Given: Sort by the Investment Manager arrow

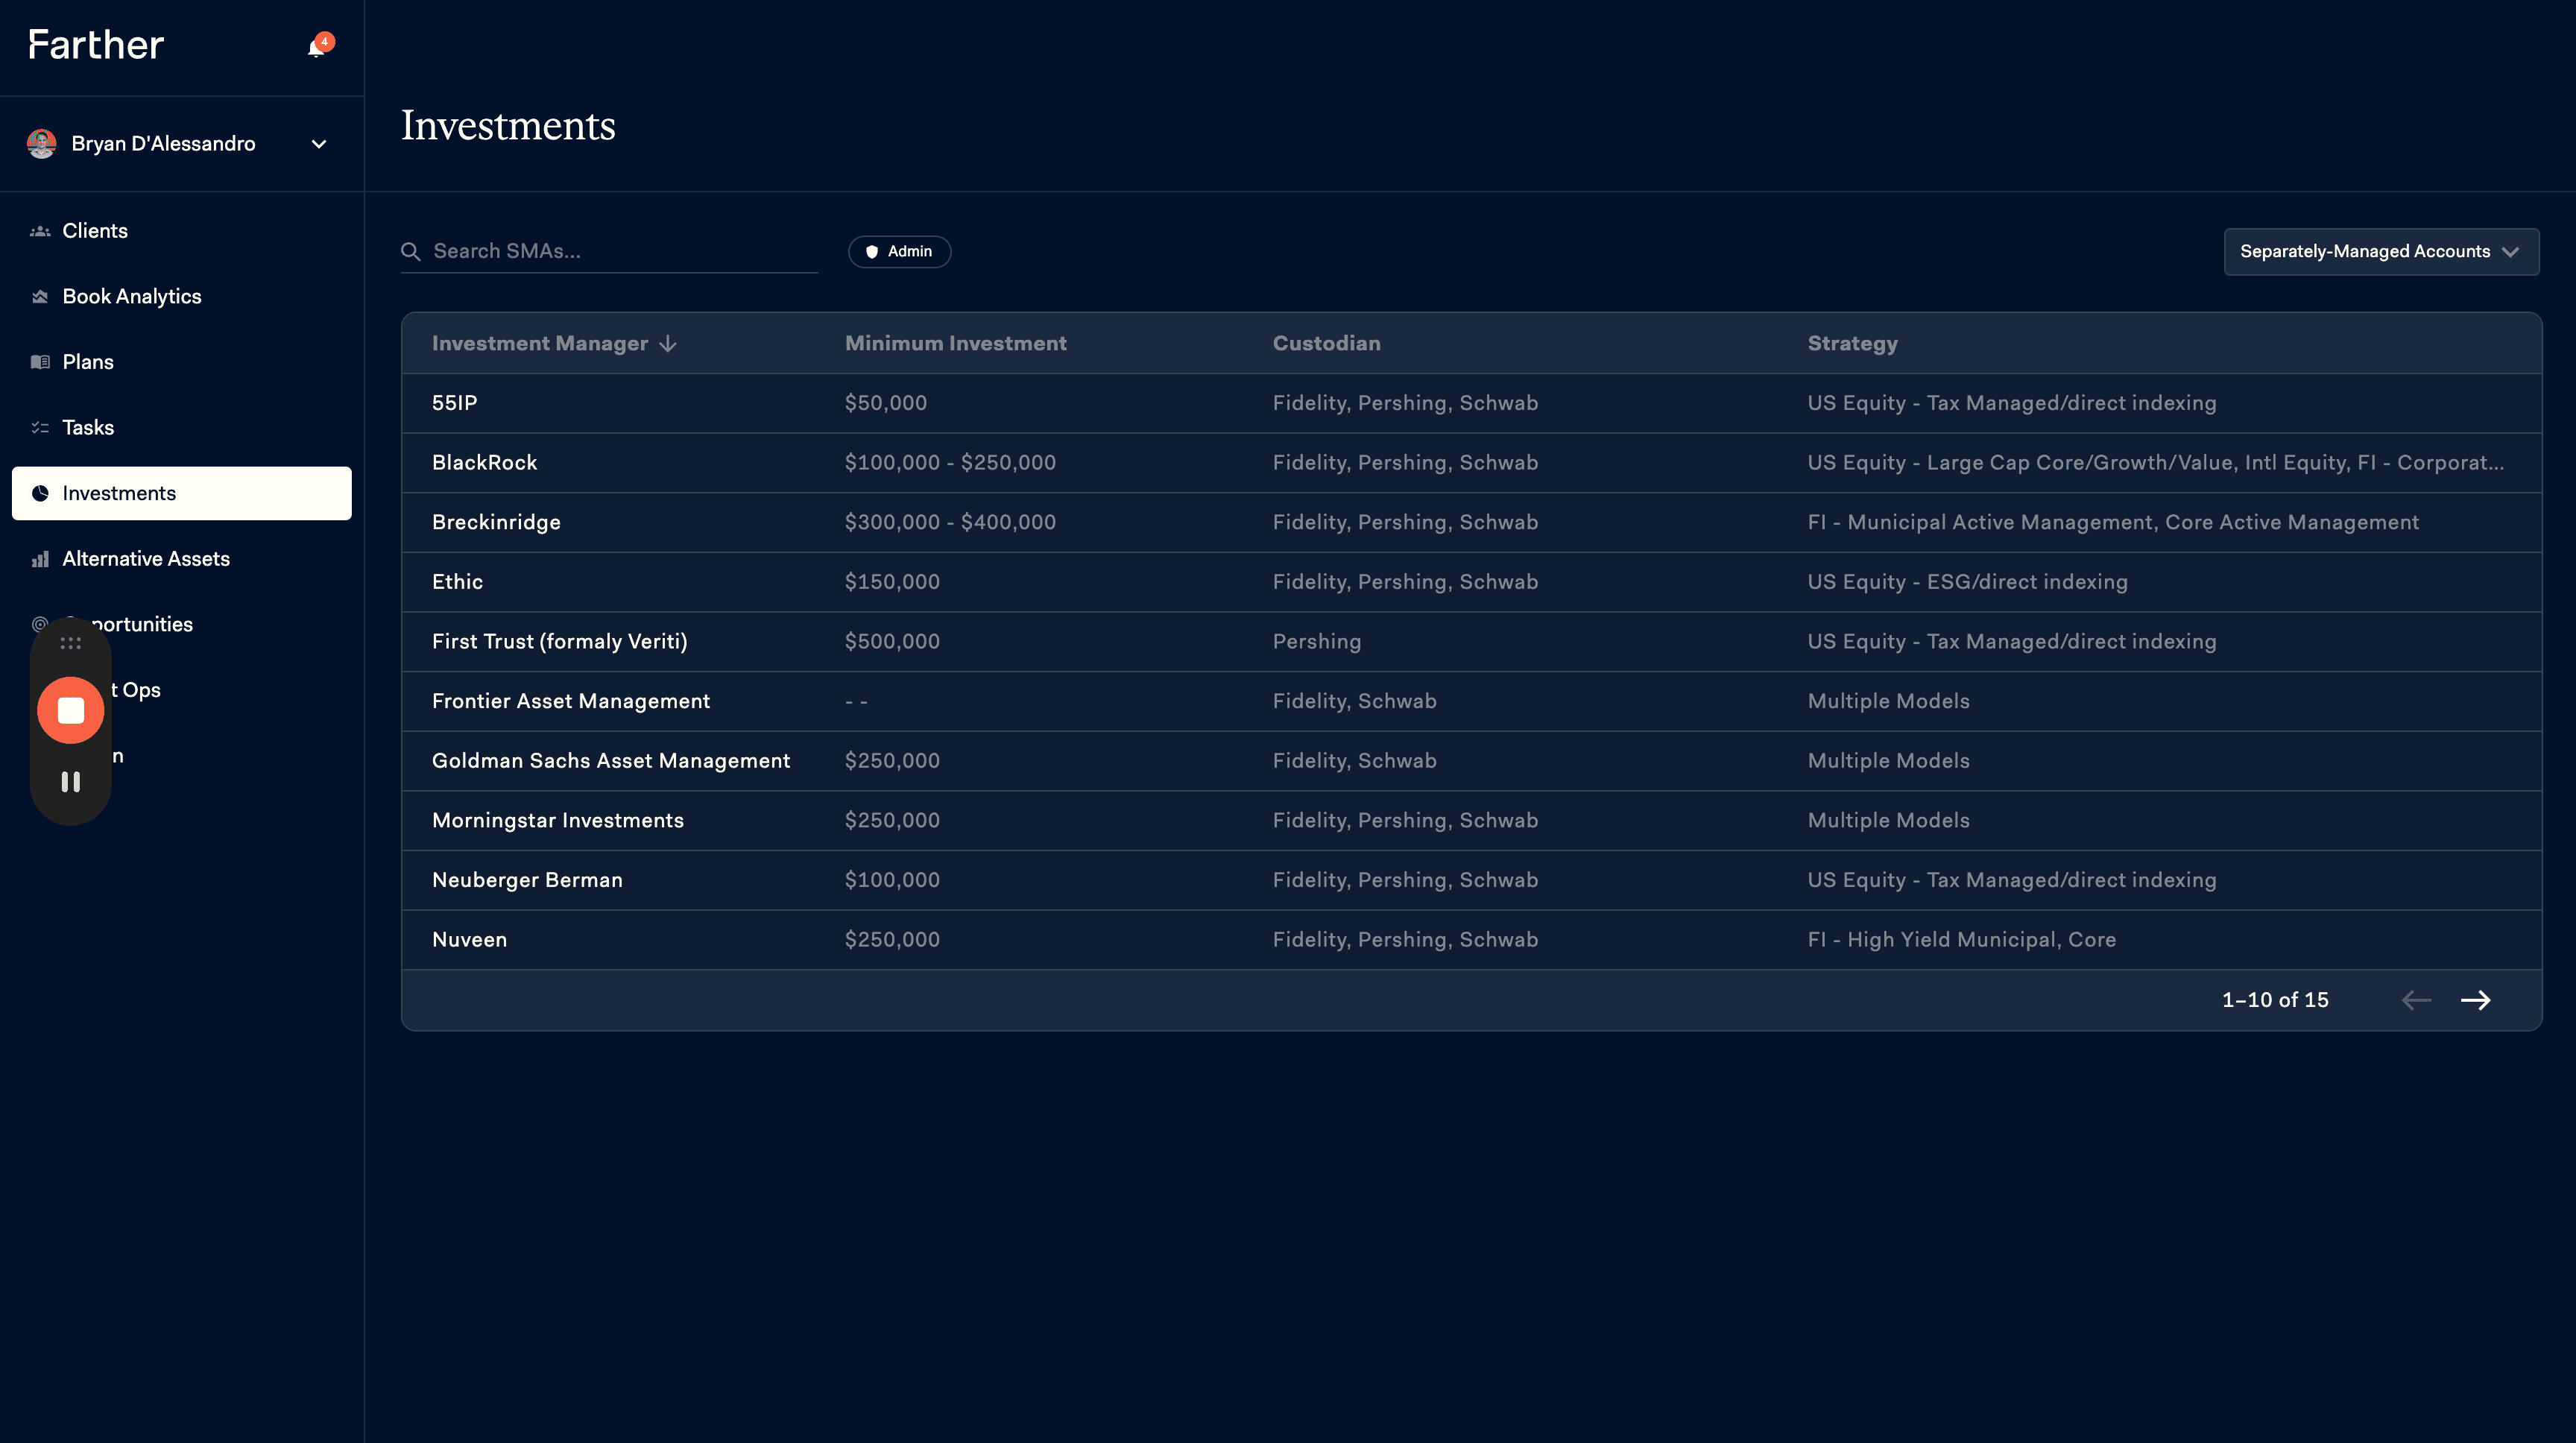Looking at the screenshot, I should [x=668, y=344].
